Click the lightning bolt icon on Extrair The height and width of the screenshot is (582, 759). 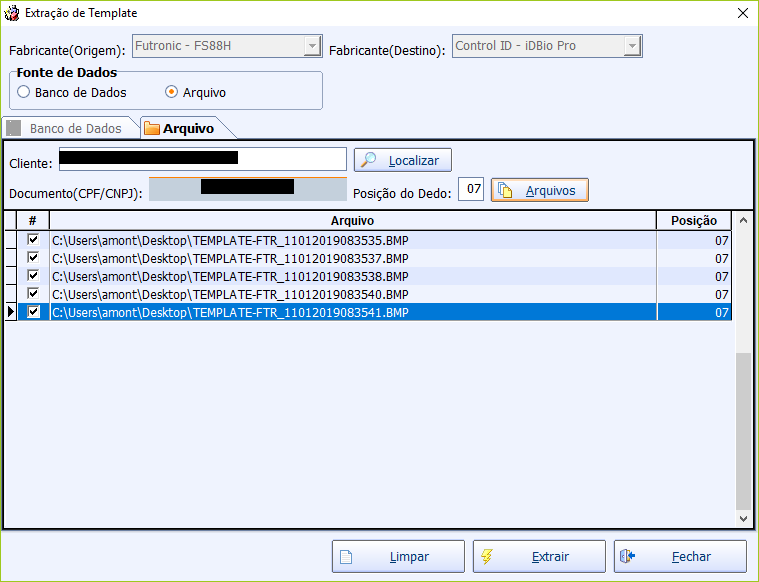[486, 557]
